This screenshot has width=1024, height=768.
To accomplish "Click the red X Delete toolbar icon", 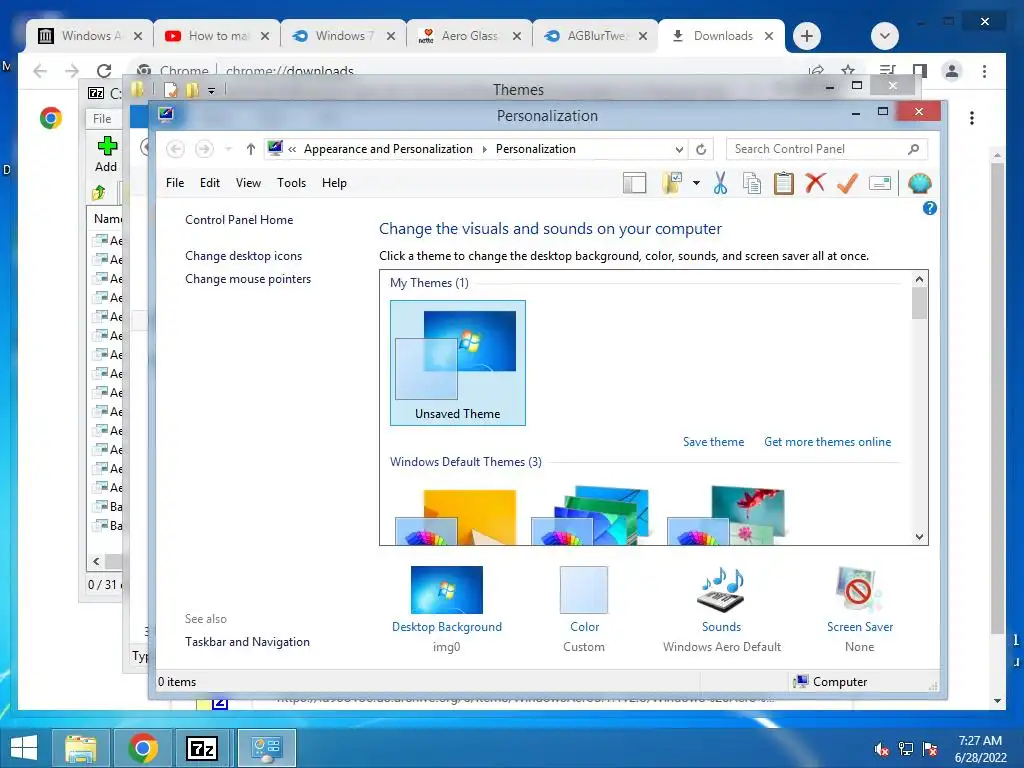I will tap(815, 183).
